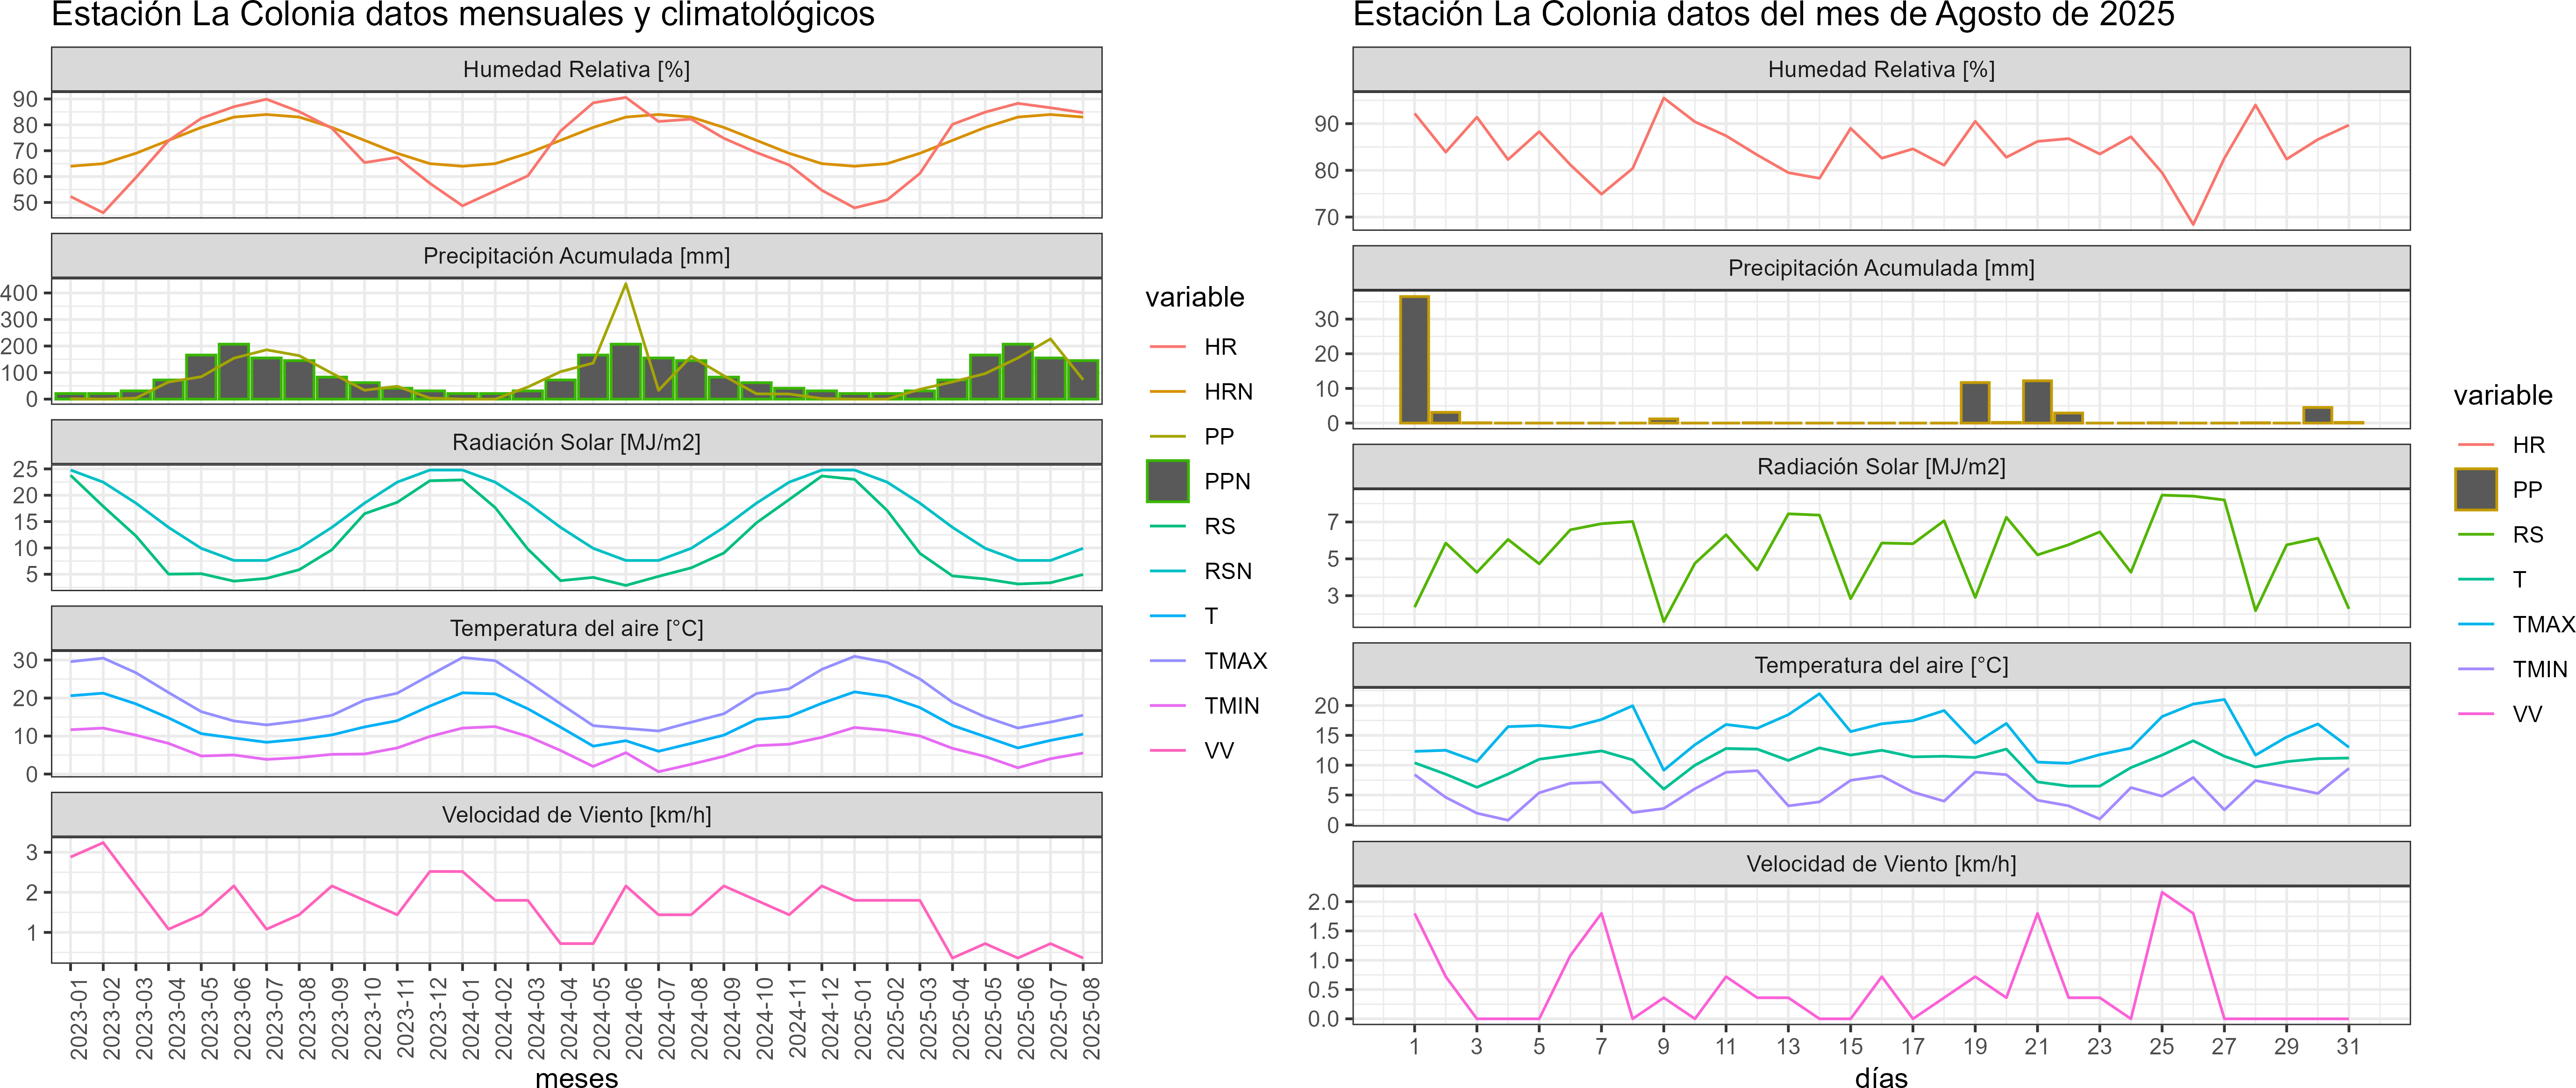Click the PPN legend swatch box
This screenshot has width=2576, height=1088.
coord(1167,481)
